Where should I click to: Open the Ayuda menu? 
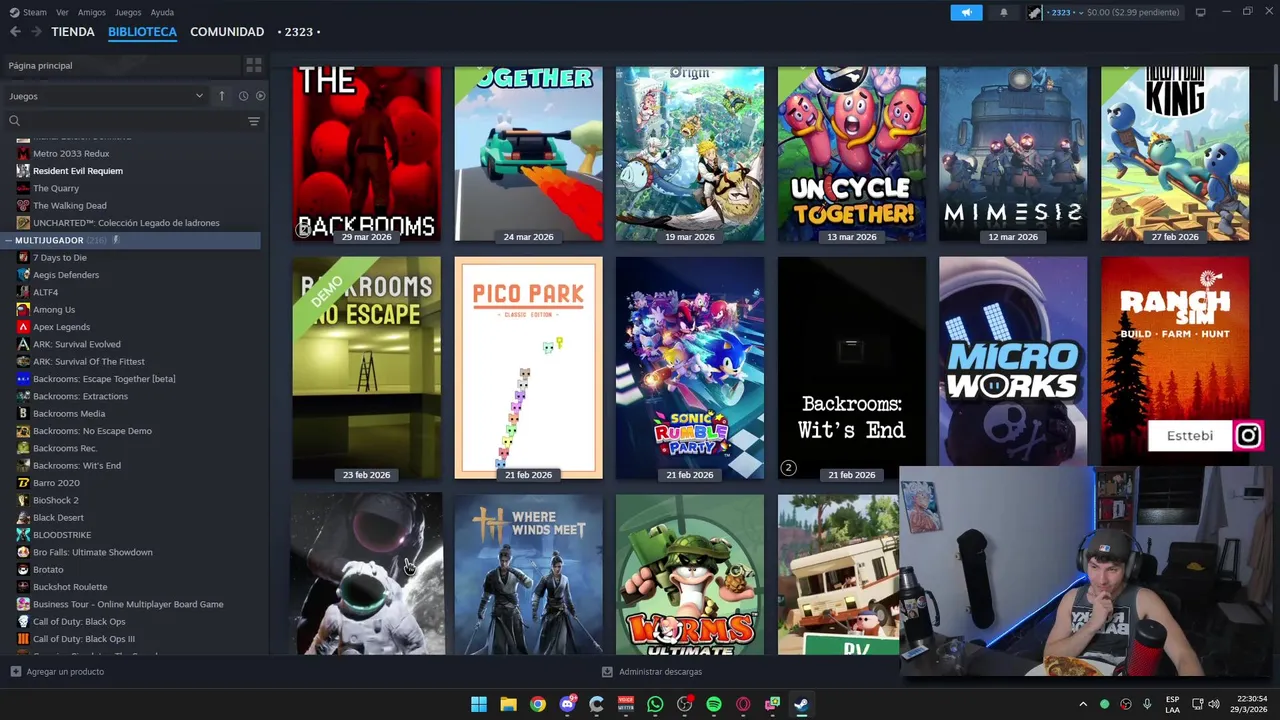[x=162, y=12]
